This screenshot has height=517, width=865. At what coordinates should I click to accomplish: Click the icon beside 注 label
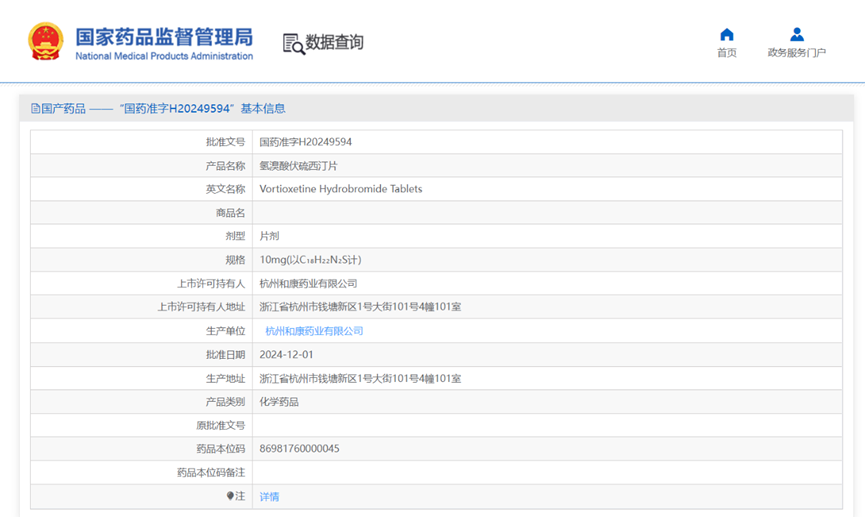tap(230, 496)
